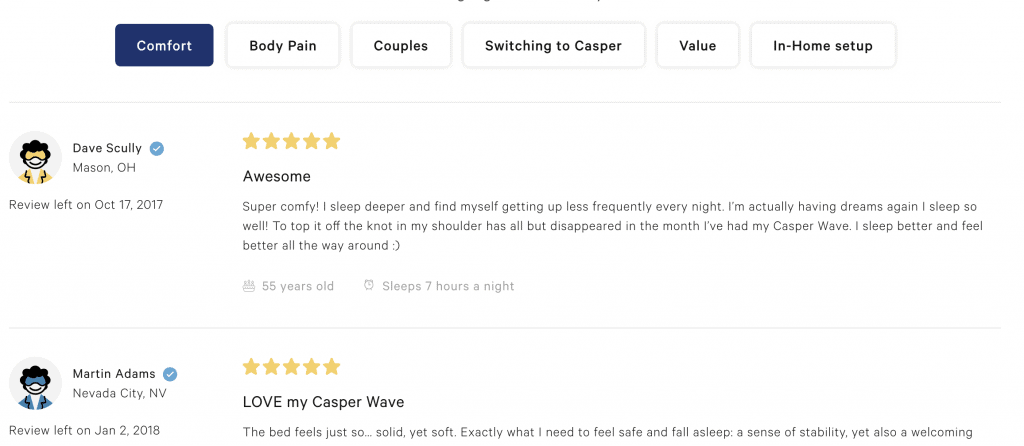Select the Comfort filter tab
1024x446 pixels.
point(164,46)
